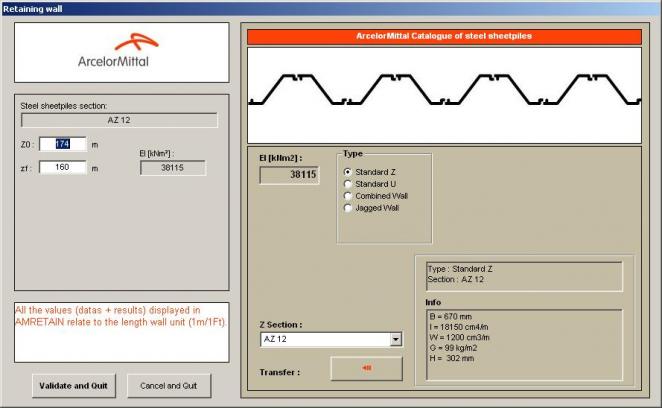The height and width of the screenshot is (408, 662).
Task: Open the Z Section dropdown list
Action: (x=396, y=340)
